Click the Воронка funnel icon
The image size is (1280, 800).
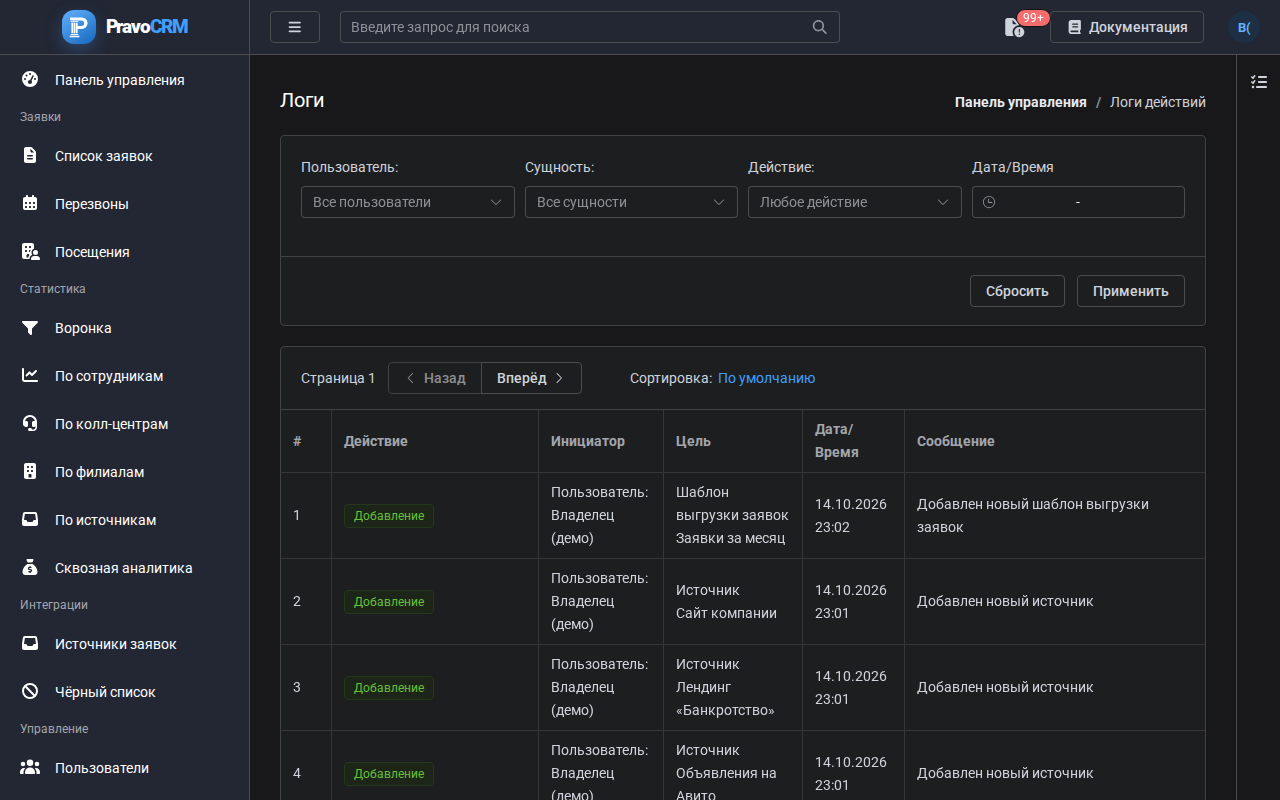coord(30,328)
